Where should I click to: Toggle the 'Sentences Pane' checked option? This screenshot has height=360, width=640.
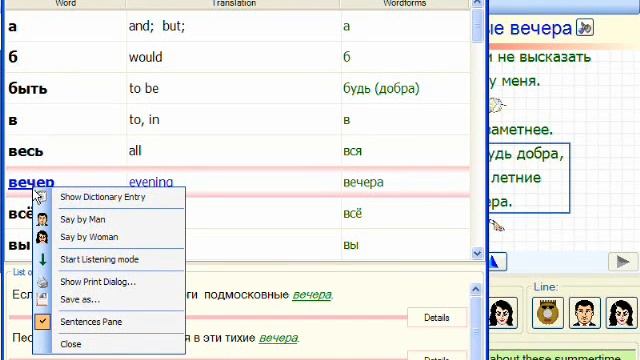click(91, 322)
